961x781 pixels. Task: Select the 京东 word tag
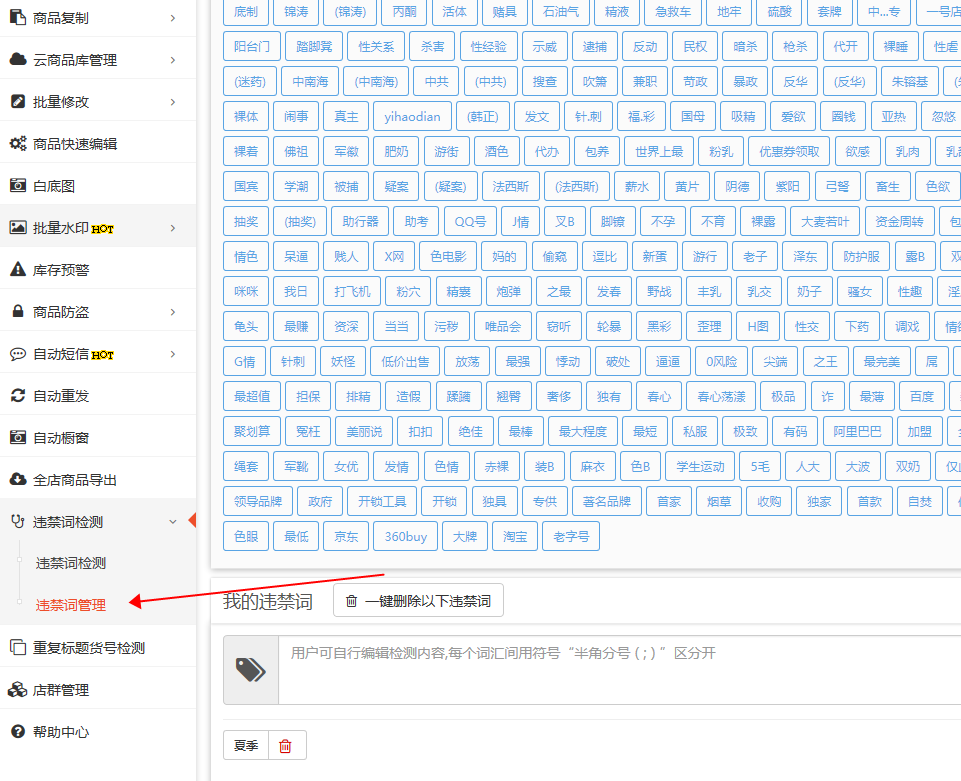point(346,536)
